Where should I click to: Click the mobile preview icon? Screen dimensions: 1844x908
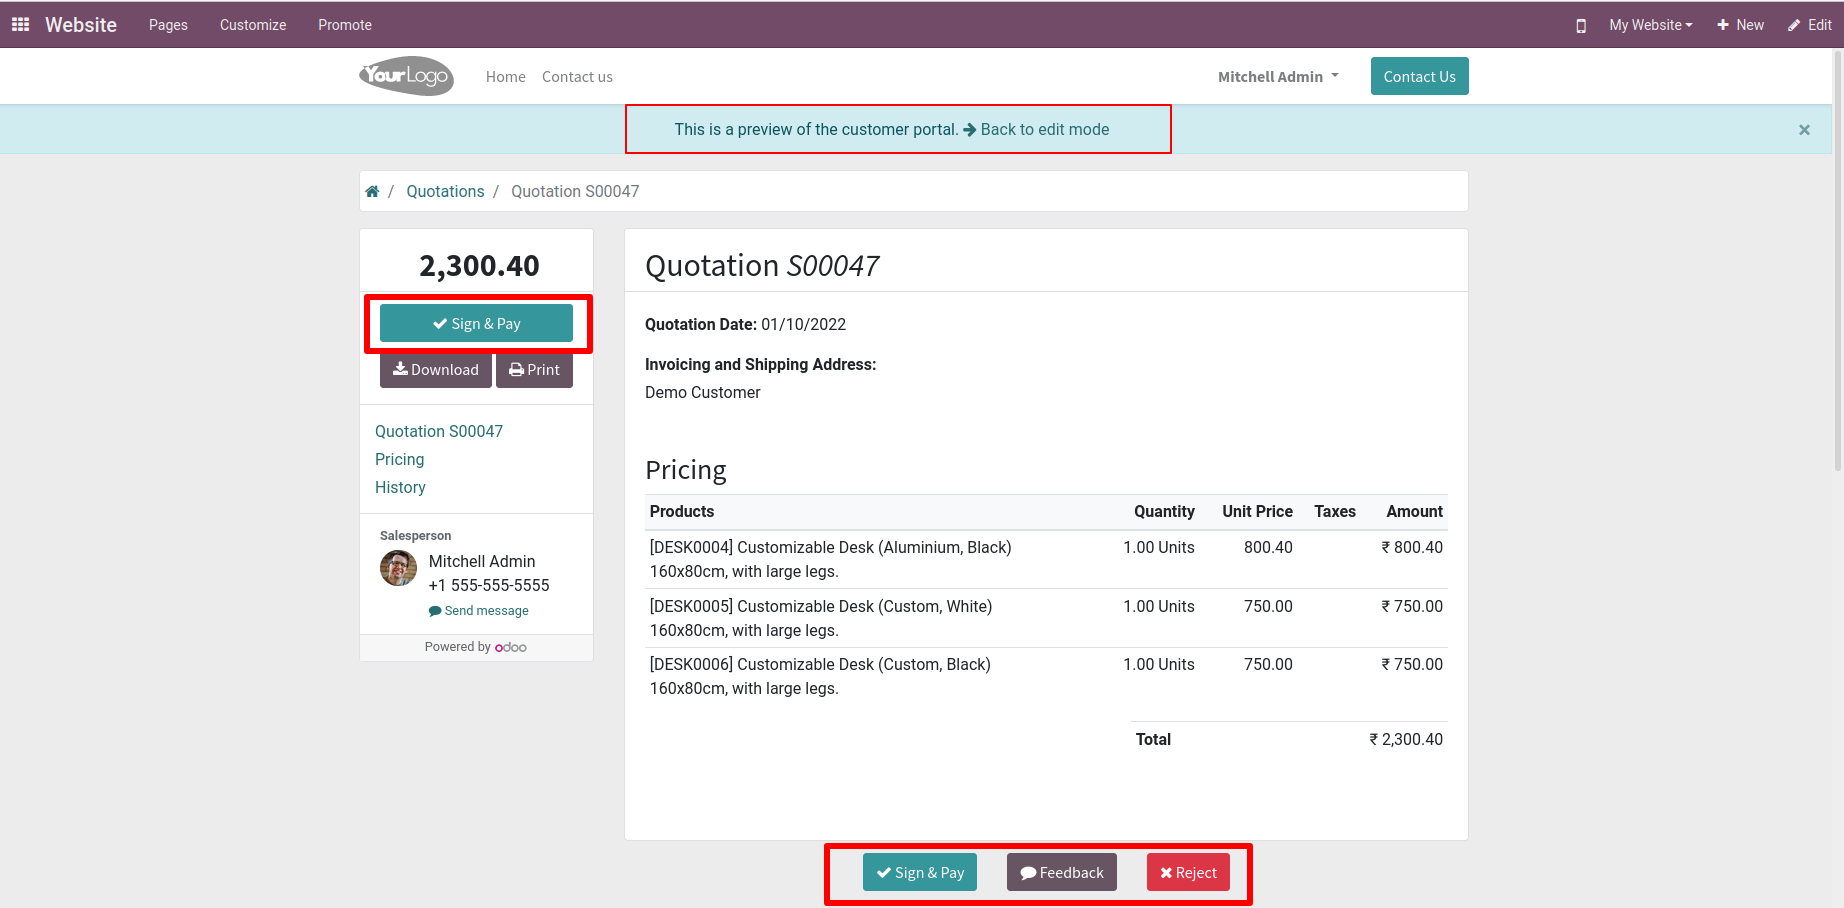click(1581, 25)
